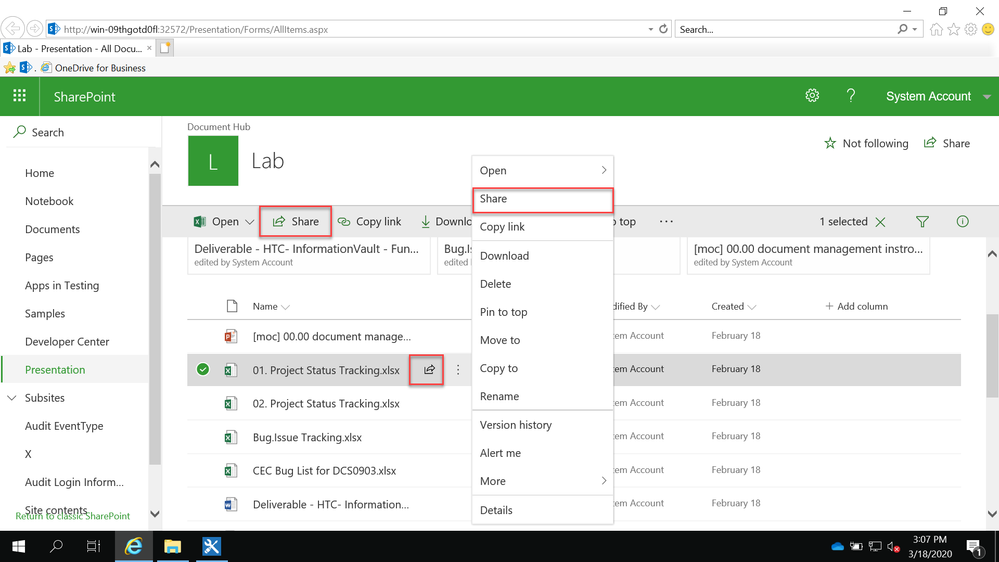Viewport: 999px width, 562px height.
Task: Click the Lab site logo tile
Action: point(213,161)
